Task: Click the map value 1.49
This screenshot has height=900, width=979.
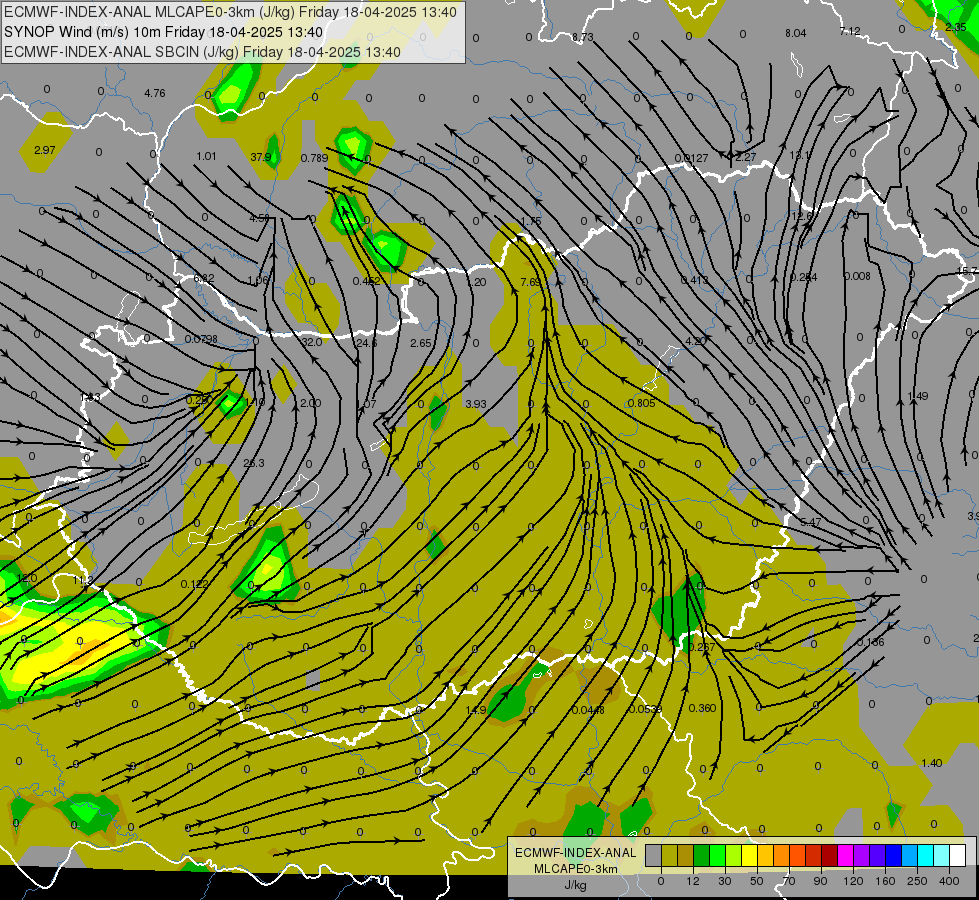Action: point(918,396)
